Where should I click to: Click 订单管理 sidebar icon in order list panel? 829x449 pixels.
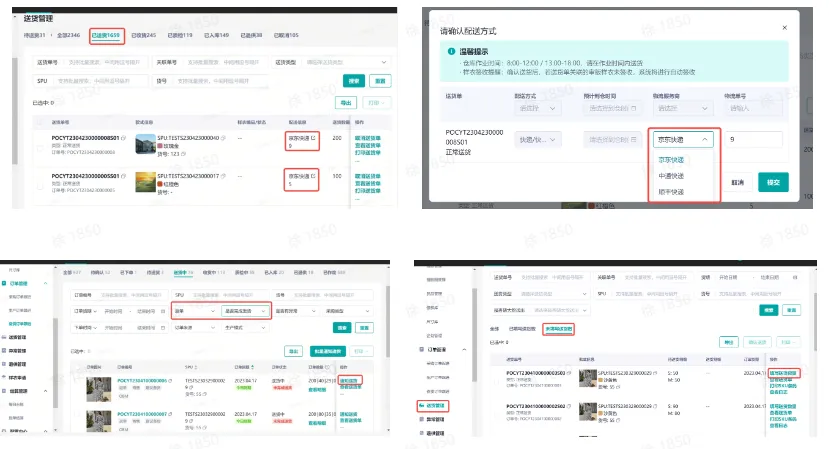tap(4, 283)
